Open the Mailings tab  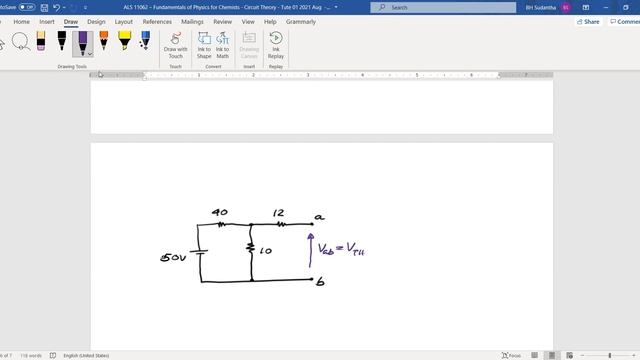(x=192, y=22)
